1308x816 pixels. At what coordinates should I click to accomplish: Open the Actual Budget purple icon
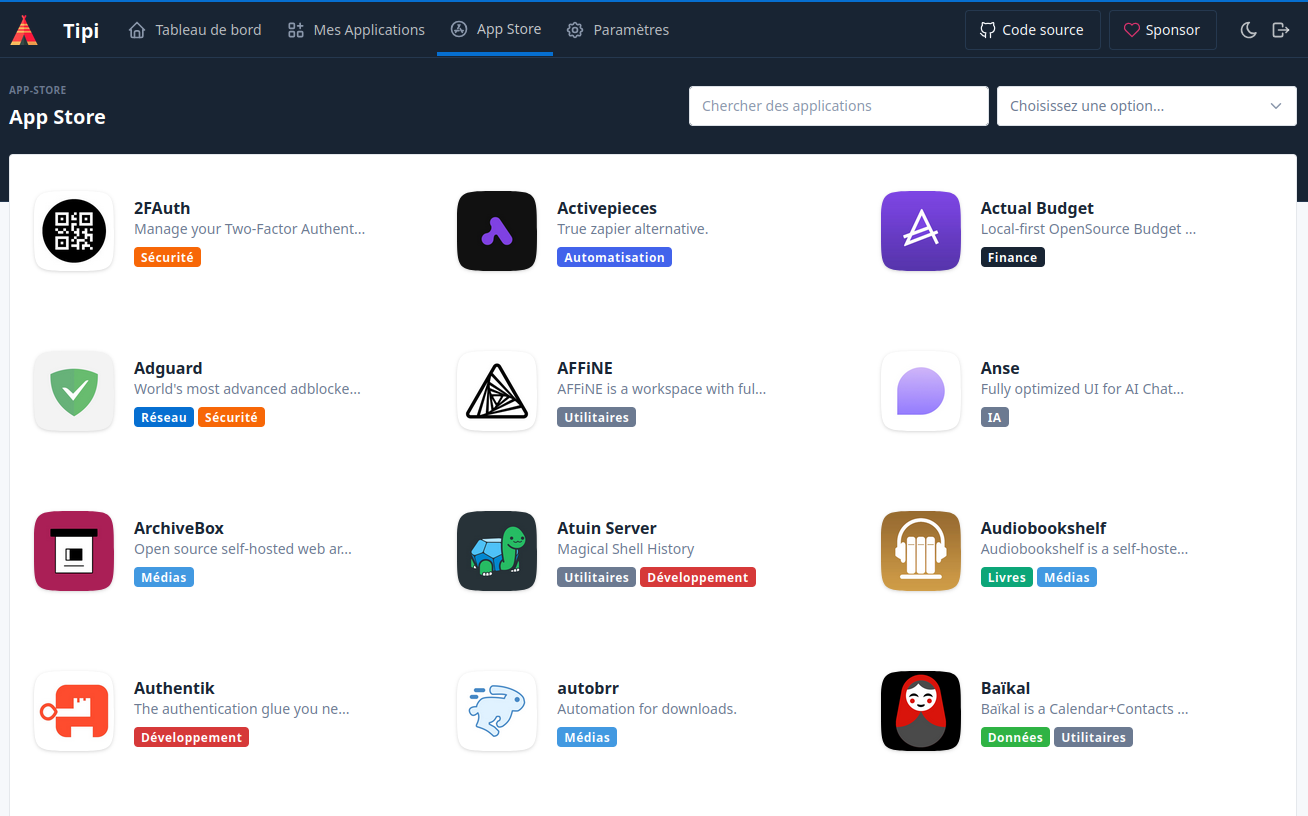(x=921, y=231)
